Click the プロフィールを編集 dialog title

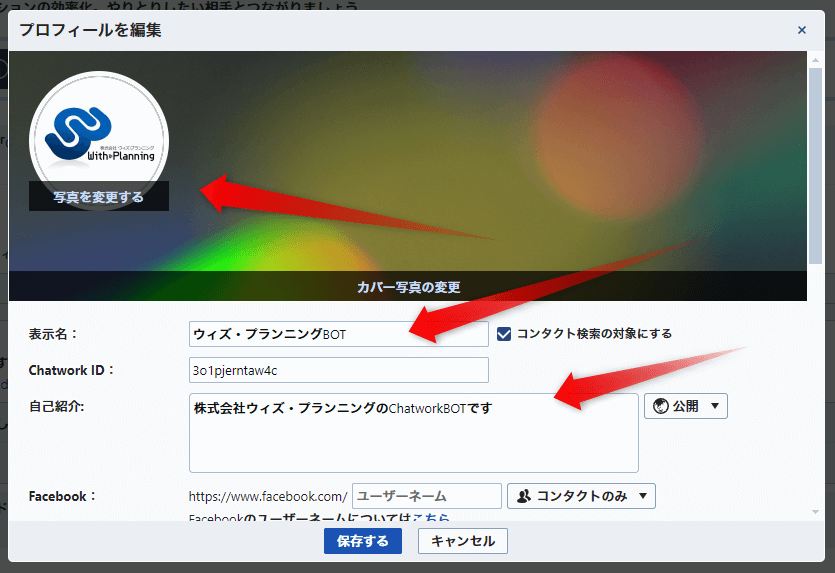coord(90,30)
